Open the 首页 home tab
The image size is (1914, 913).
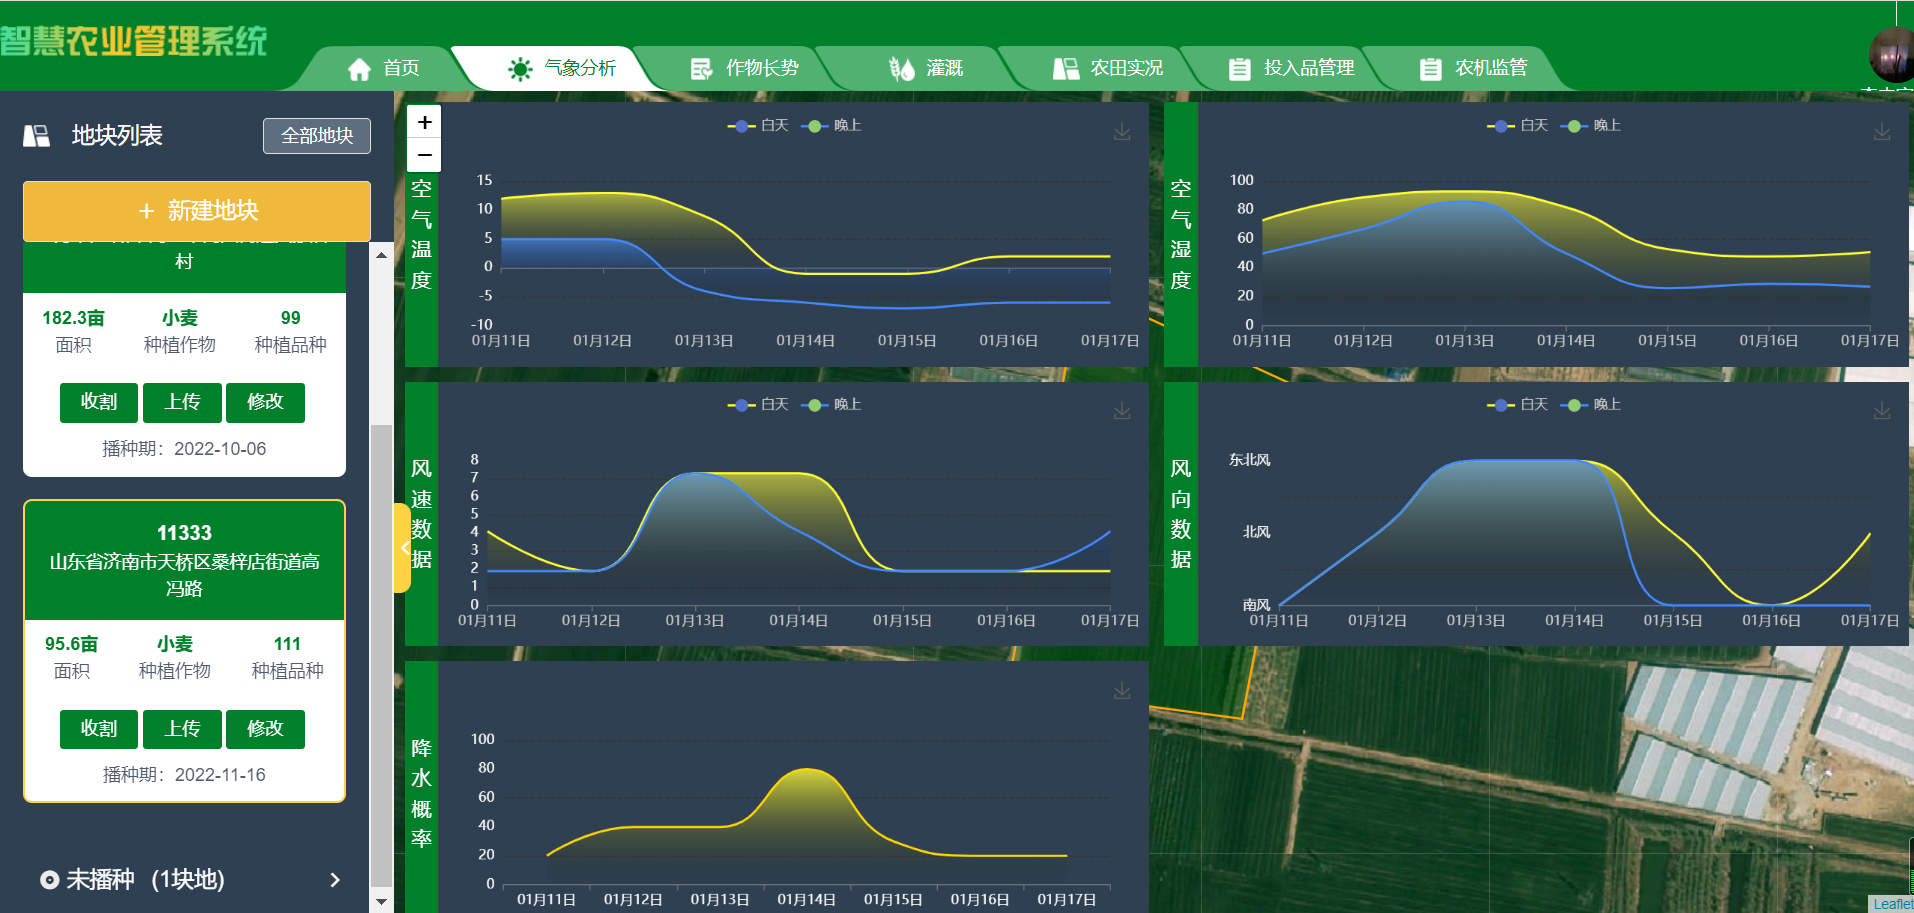383,68
